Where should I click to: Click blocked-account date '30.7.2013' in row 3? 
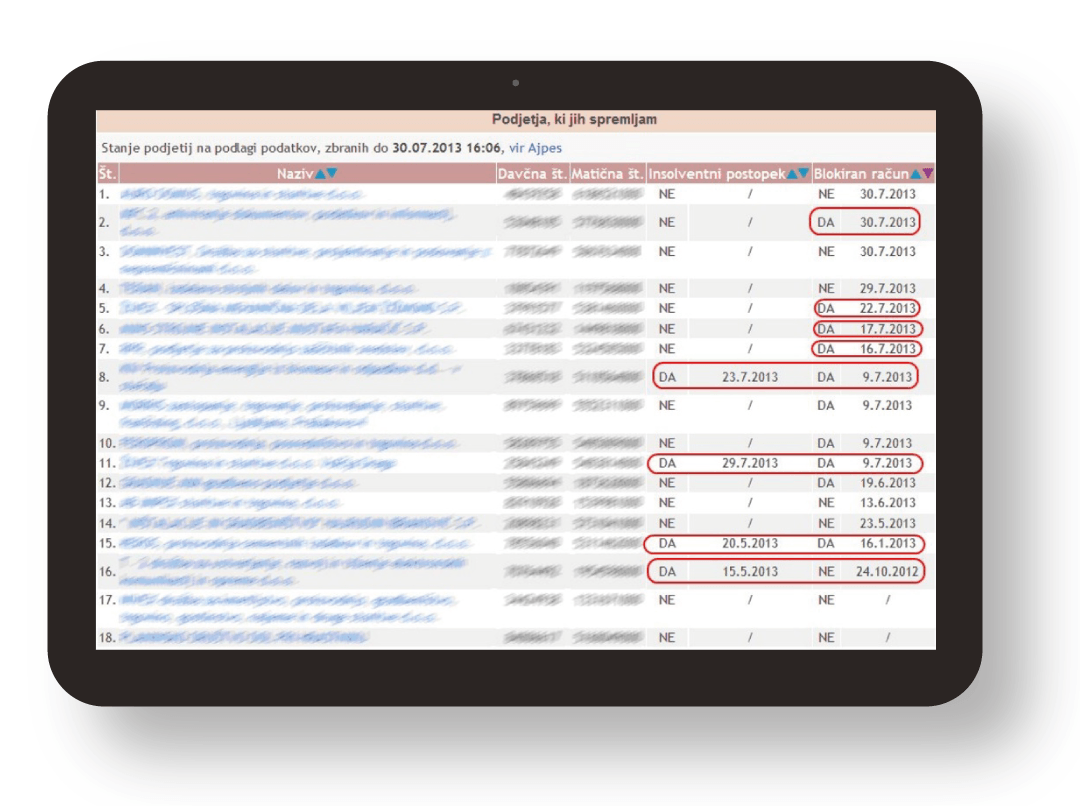pos(888,251)
